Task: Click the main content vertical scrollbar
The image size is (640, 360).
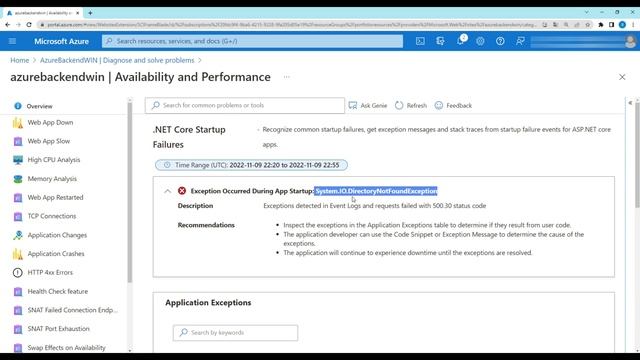Action: (637, 155)
